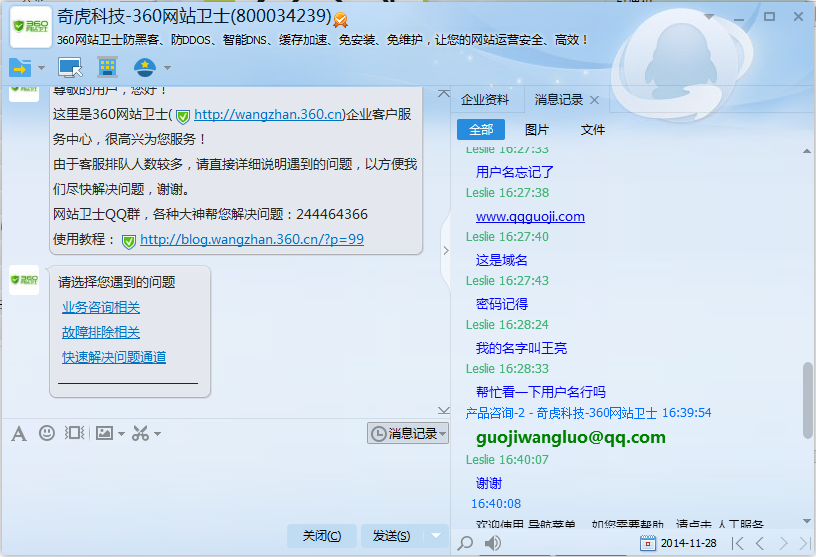Choose 故障排除相关 option
Viewport: 816px width, 557px height.
(101, 332)
